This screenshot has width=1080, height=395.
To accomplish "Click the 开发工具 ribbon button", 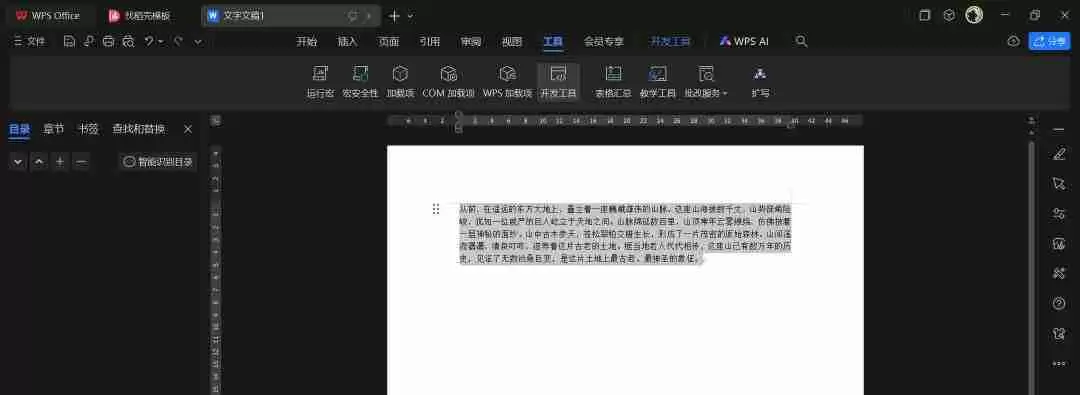I will tap(559, 82).
